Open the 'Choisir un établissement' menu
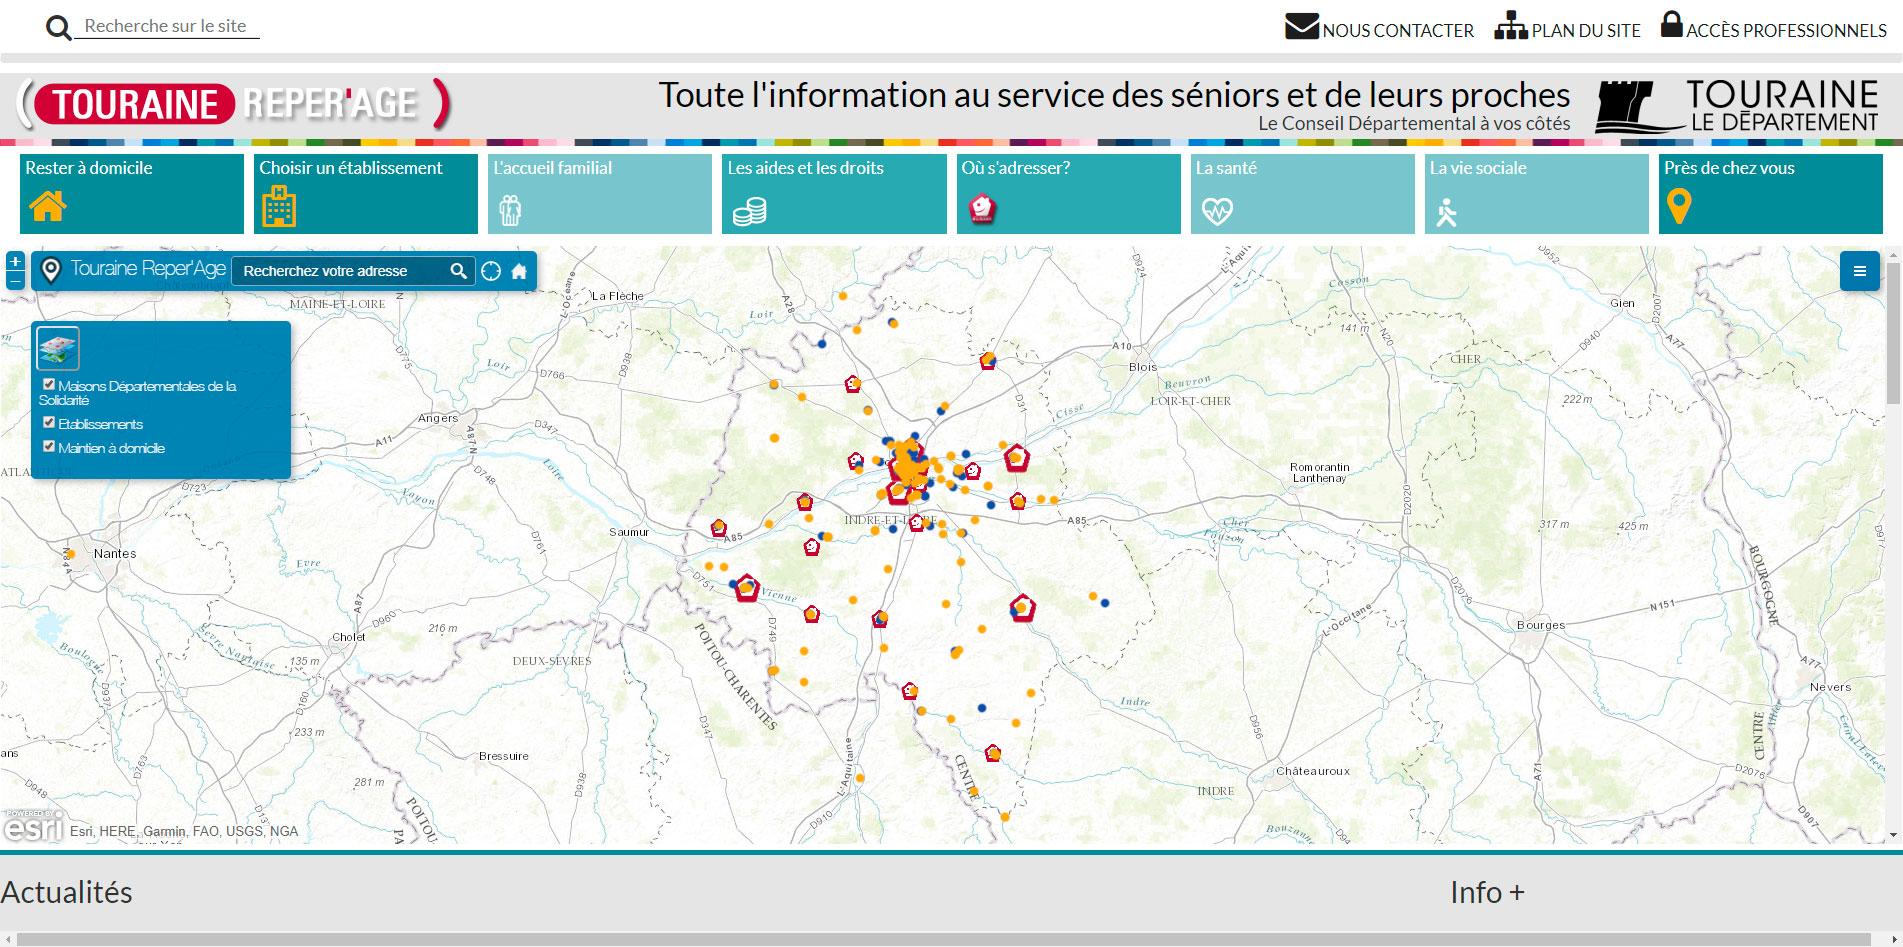 [x=366, y=193]
